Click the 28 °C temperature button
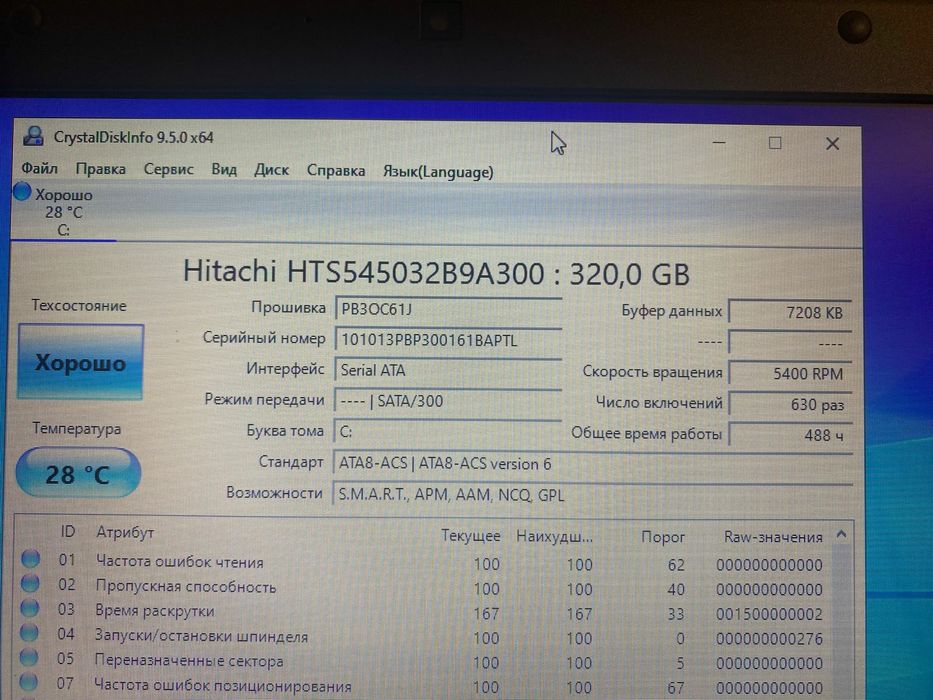 tap(78, 473)
